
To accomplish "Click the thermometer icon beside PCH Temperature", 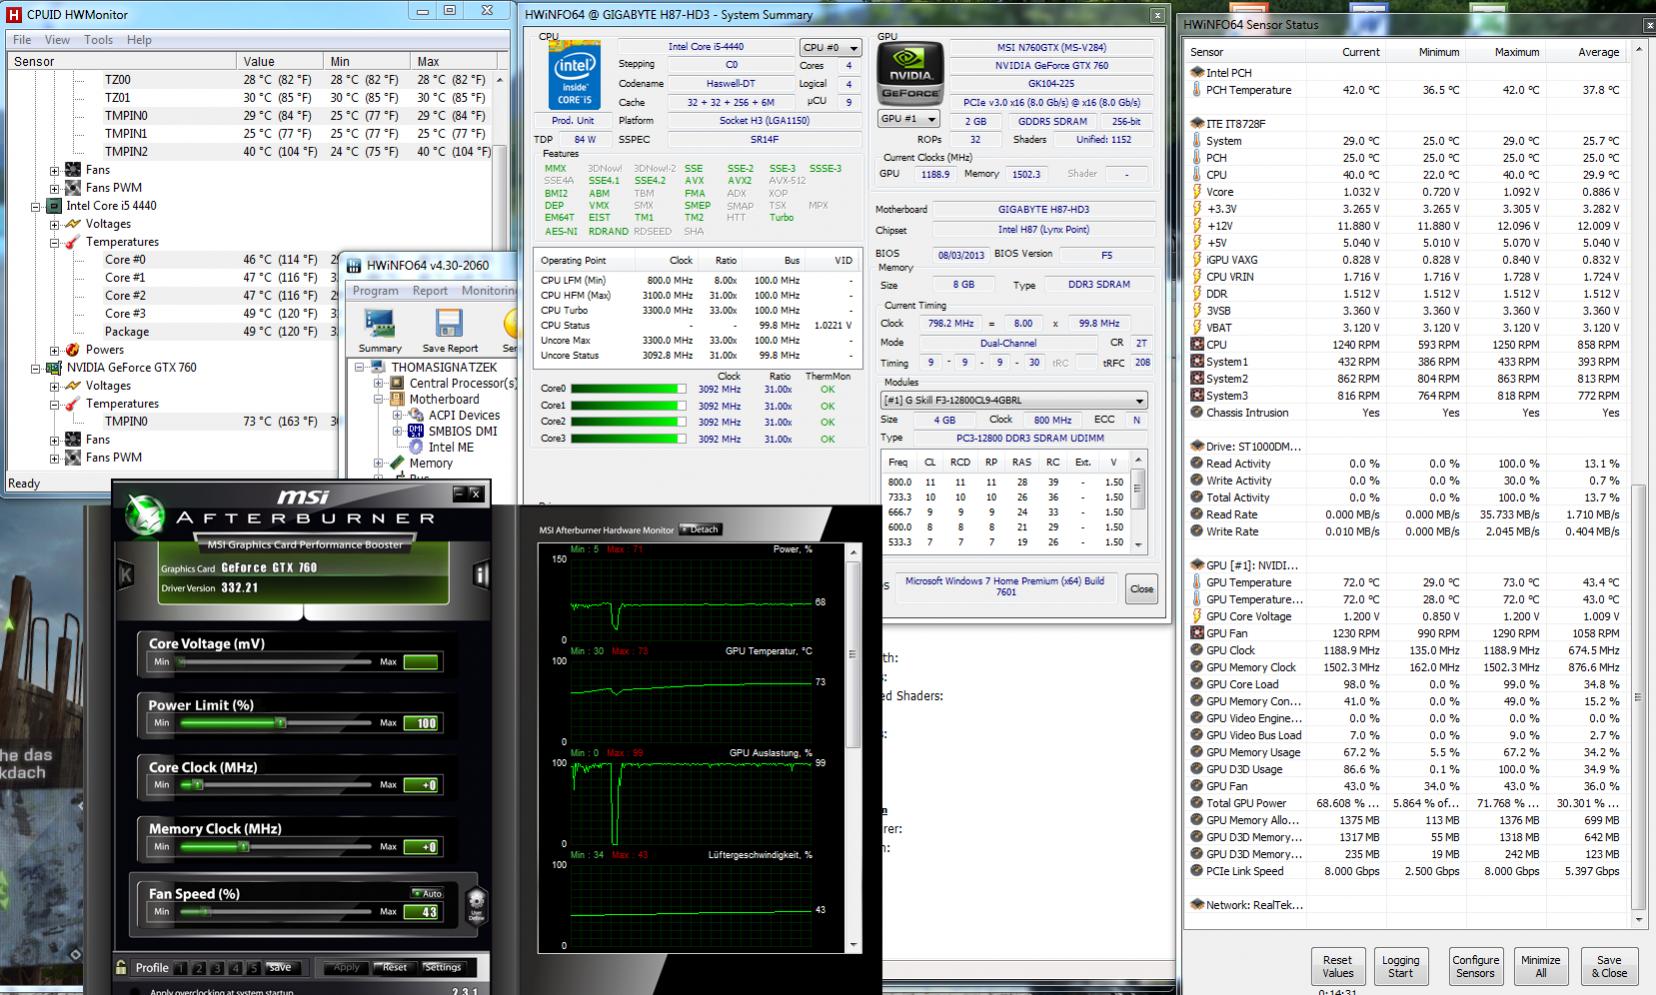I will [1197, 90].
